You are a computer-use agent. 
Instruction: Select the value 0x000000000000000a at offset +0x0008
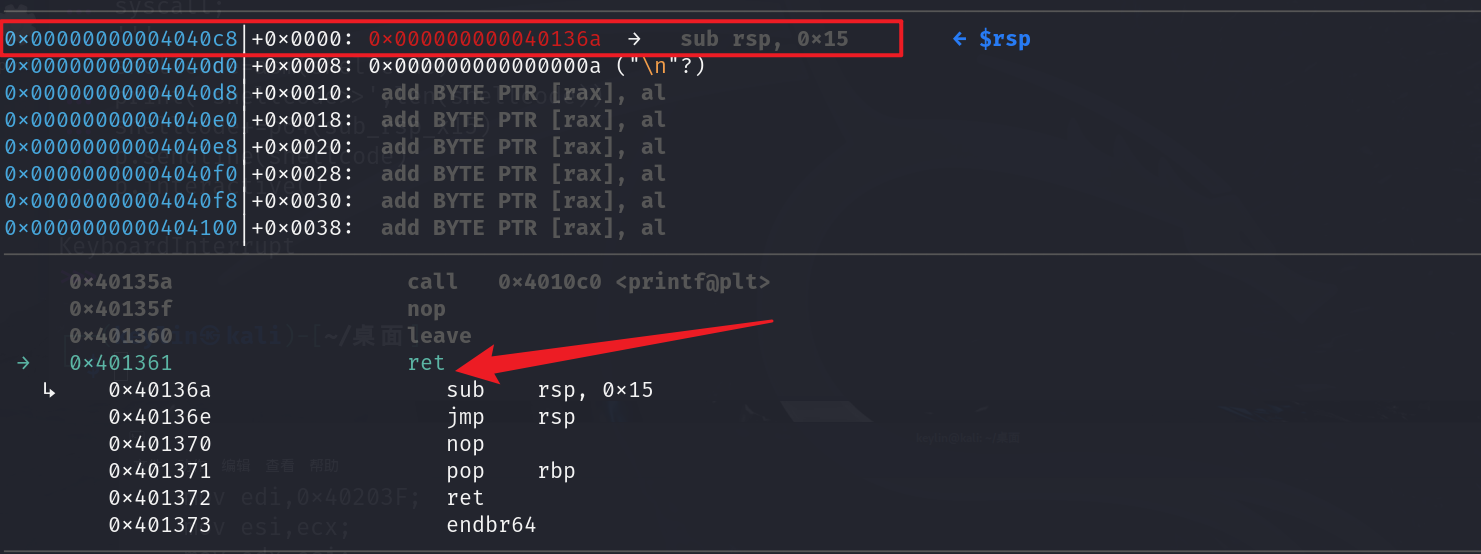coord(485,67)
